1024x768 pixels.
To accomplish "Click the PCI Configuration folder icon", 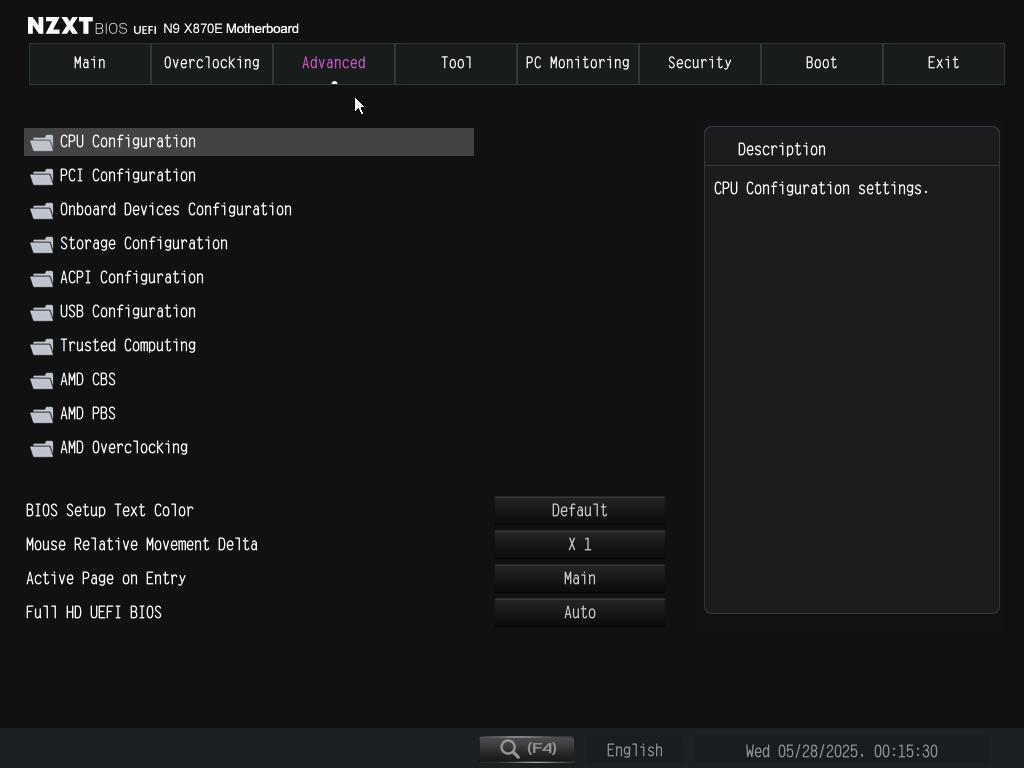I will (x=42, y=176).
